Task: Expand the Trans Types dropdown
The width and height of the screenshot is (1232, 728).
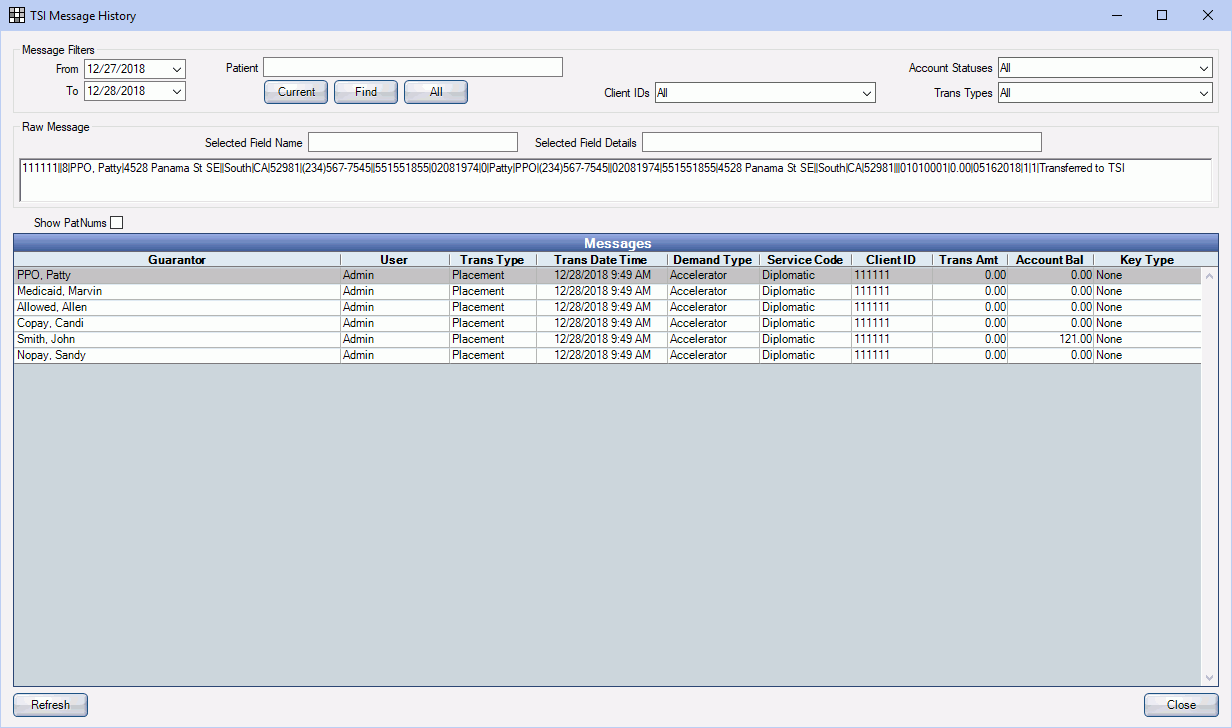Action: [x=1204, y=93]
